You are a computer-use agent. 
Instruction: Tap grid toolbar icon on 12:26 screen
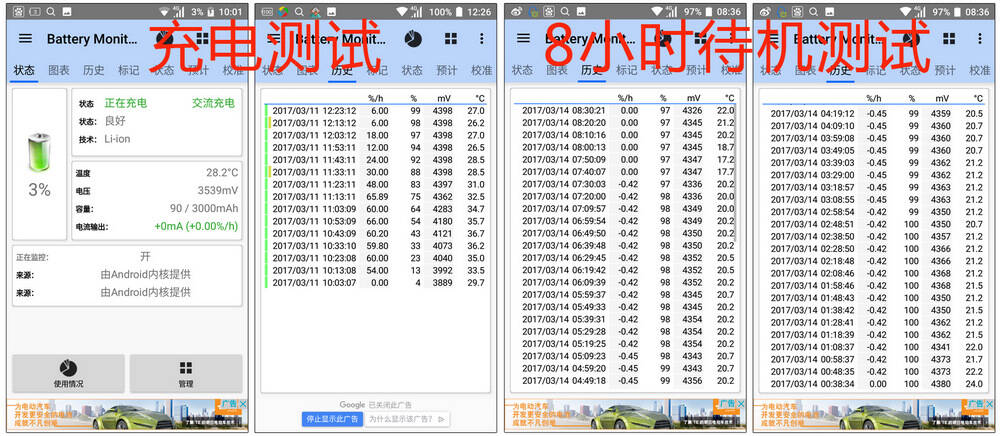[x=452, y=39]
